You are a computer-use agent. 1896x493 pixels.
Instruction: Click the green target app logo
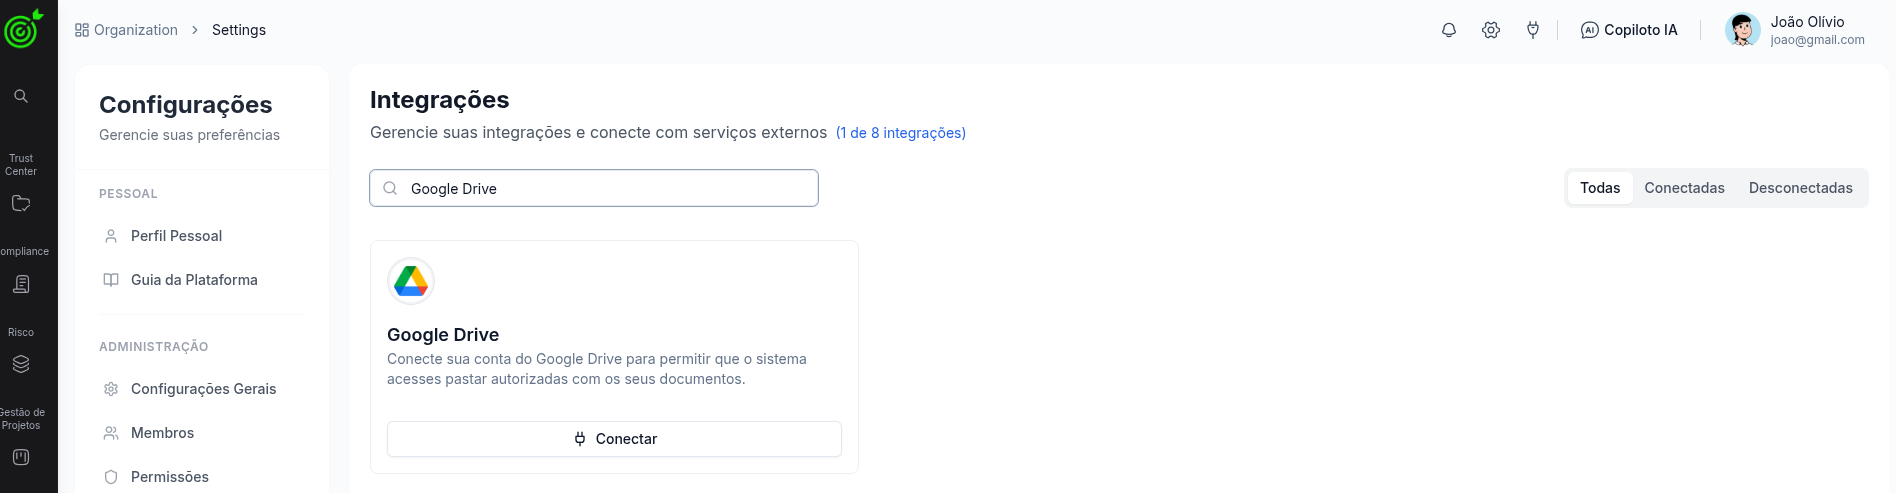point(22,30)
